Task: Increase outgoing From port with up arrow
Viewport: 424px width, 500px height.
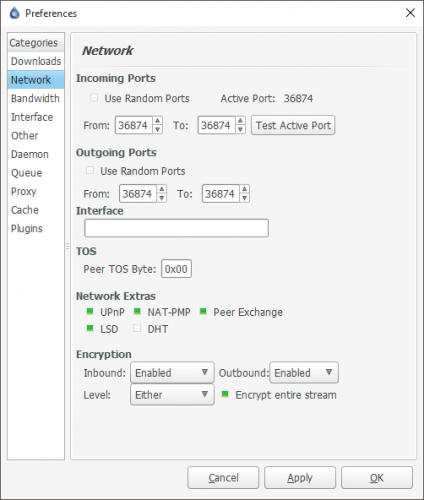Action: (x=162, y=189)
